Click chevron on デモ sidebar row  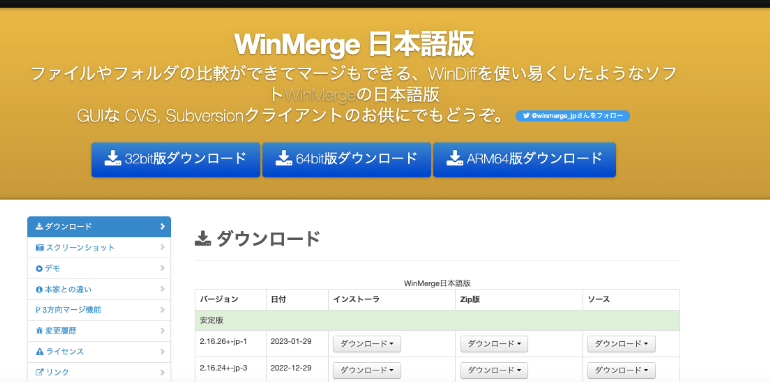pyautogui.click(x=163, y=268)
